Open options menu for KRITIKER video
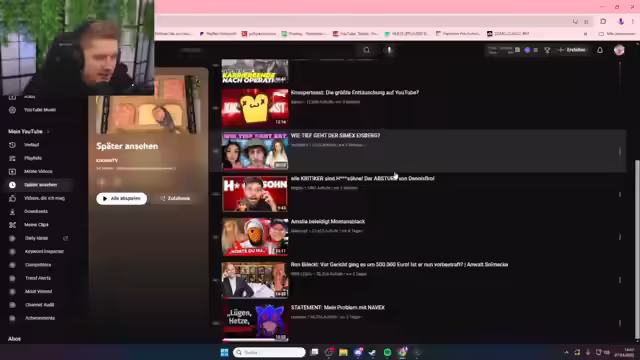640x360 pixels. point(620,194)
